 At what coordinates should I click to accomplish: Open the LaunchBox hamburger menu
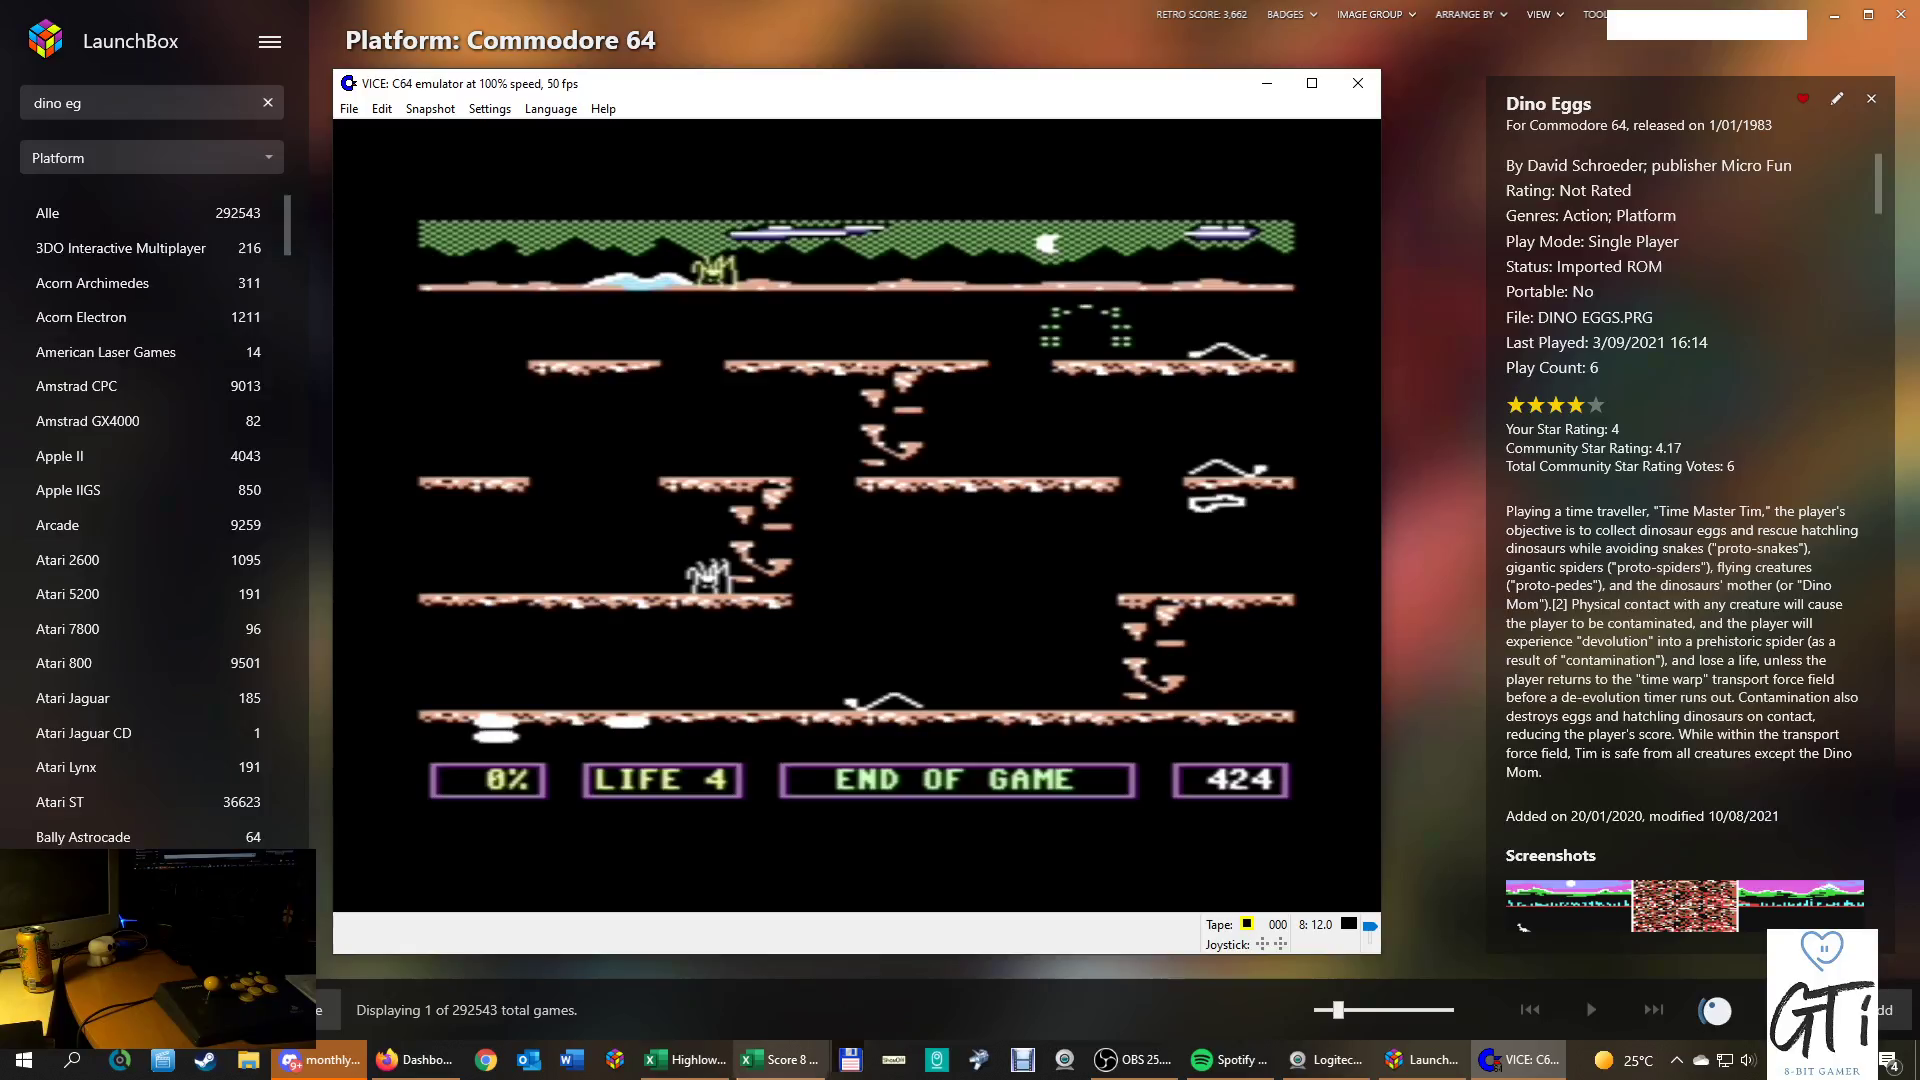coord(269,42)
